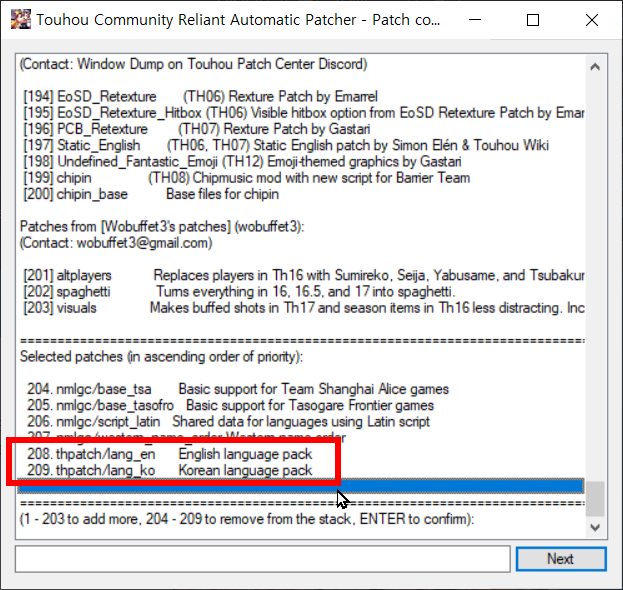This screenshot has height=590, width=623.
Task: Click the Next button
Action: click(561, 559)
